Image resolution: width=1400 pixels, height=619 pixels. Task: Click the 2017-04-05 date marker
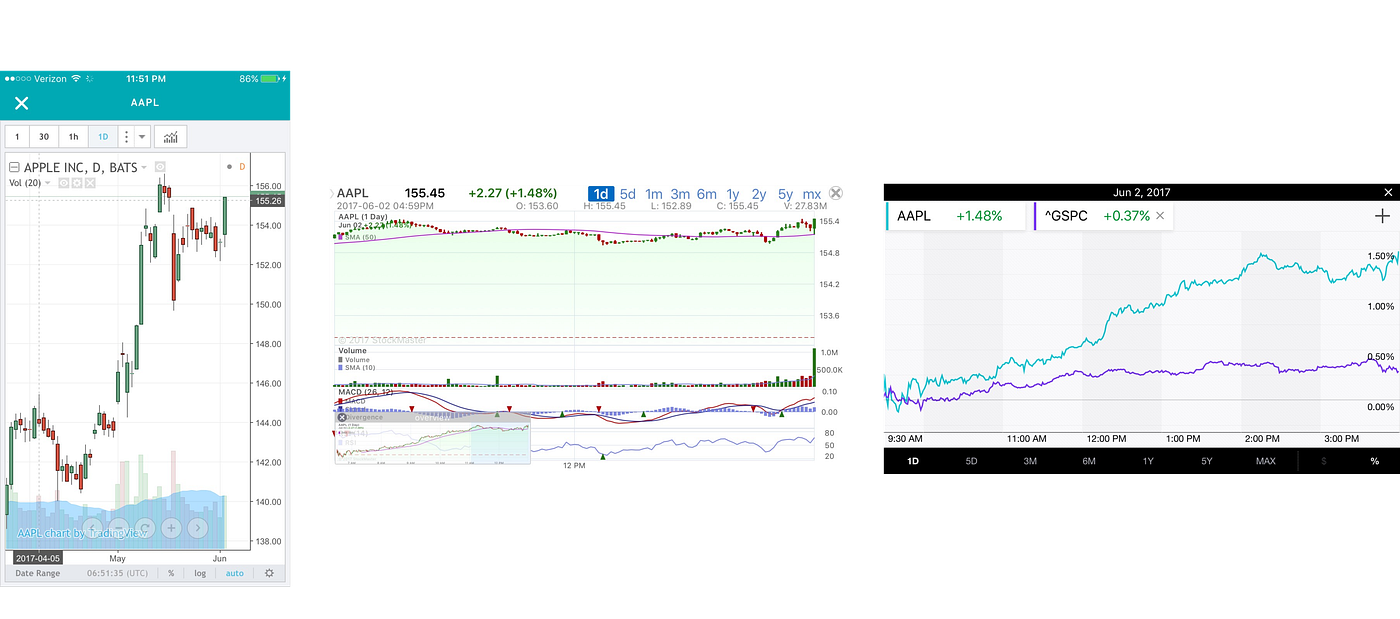click(40, 557)
